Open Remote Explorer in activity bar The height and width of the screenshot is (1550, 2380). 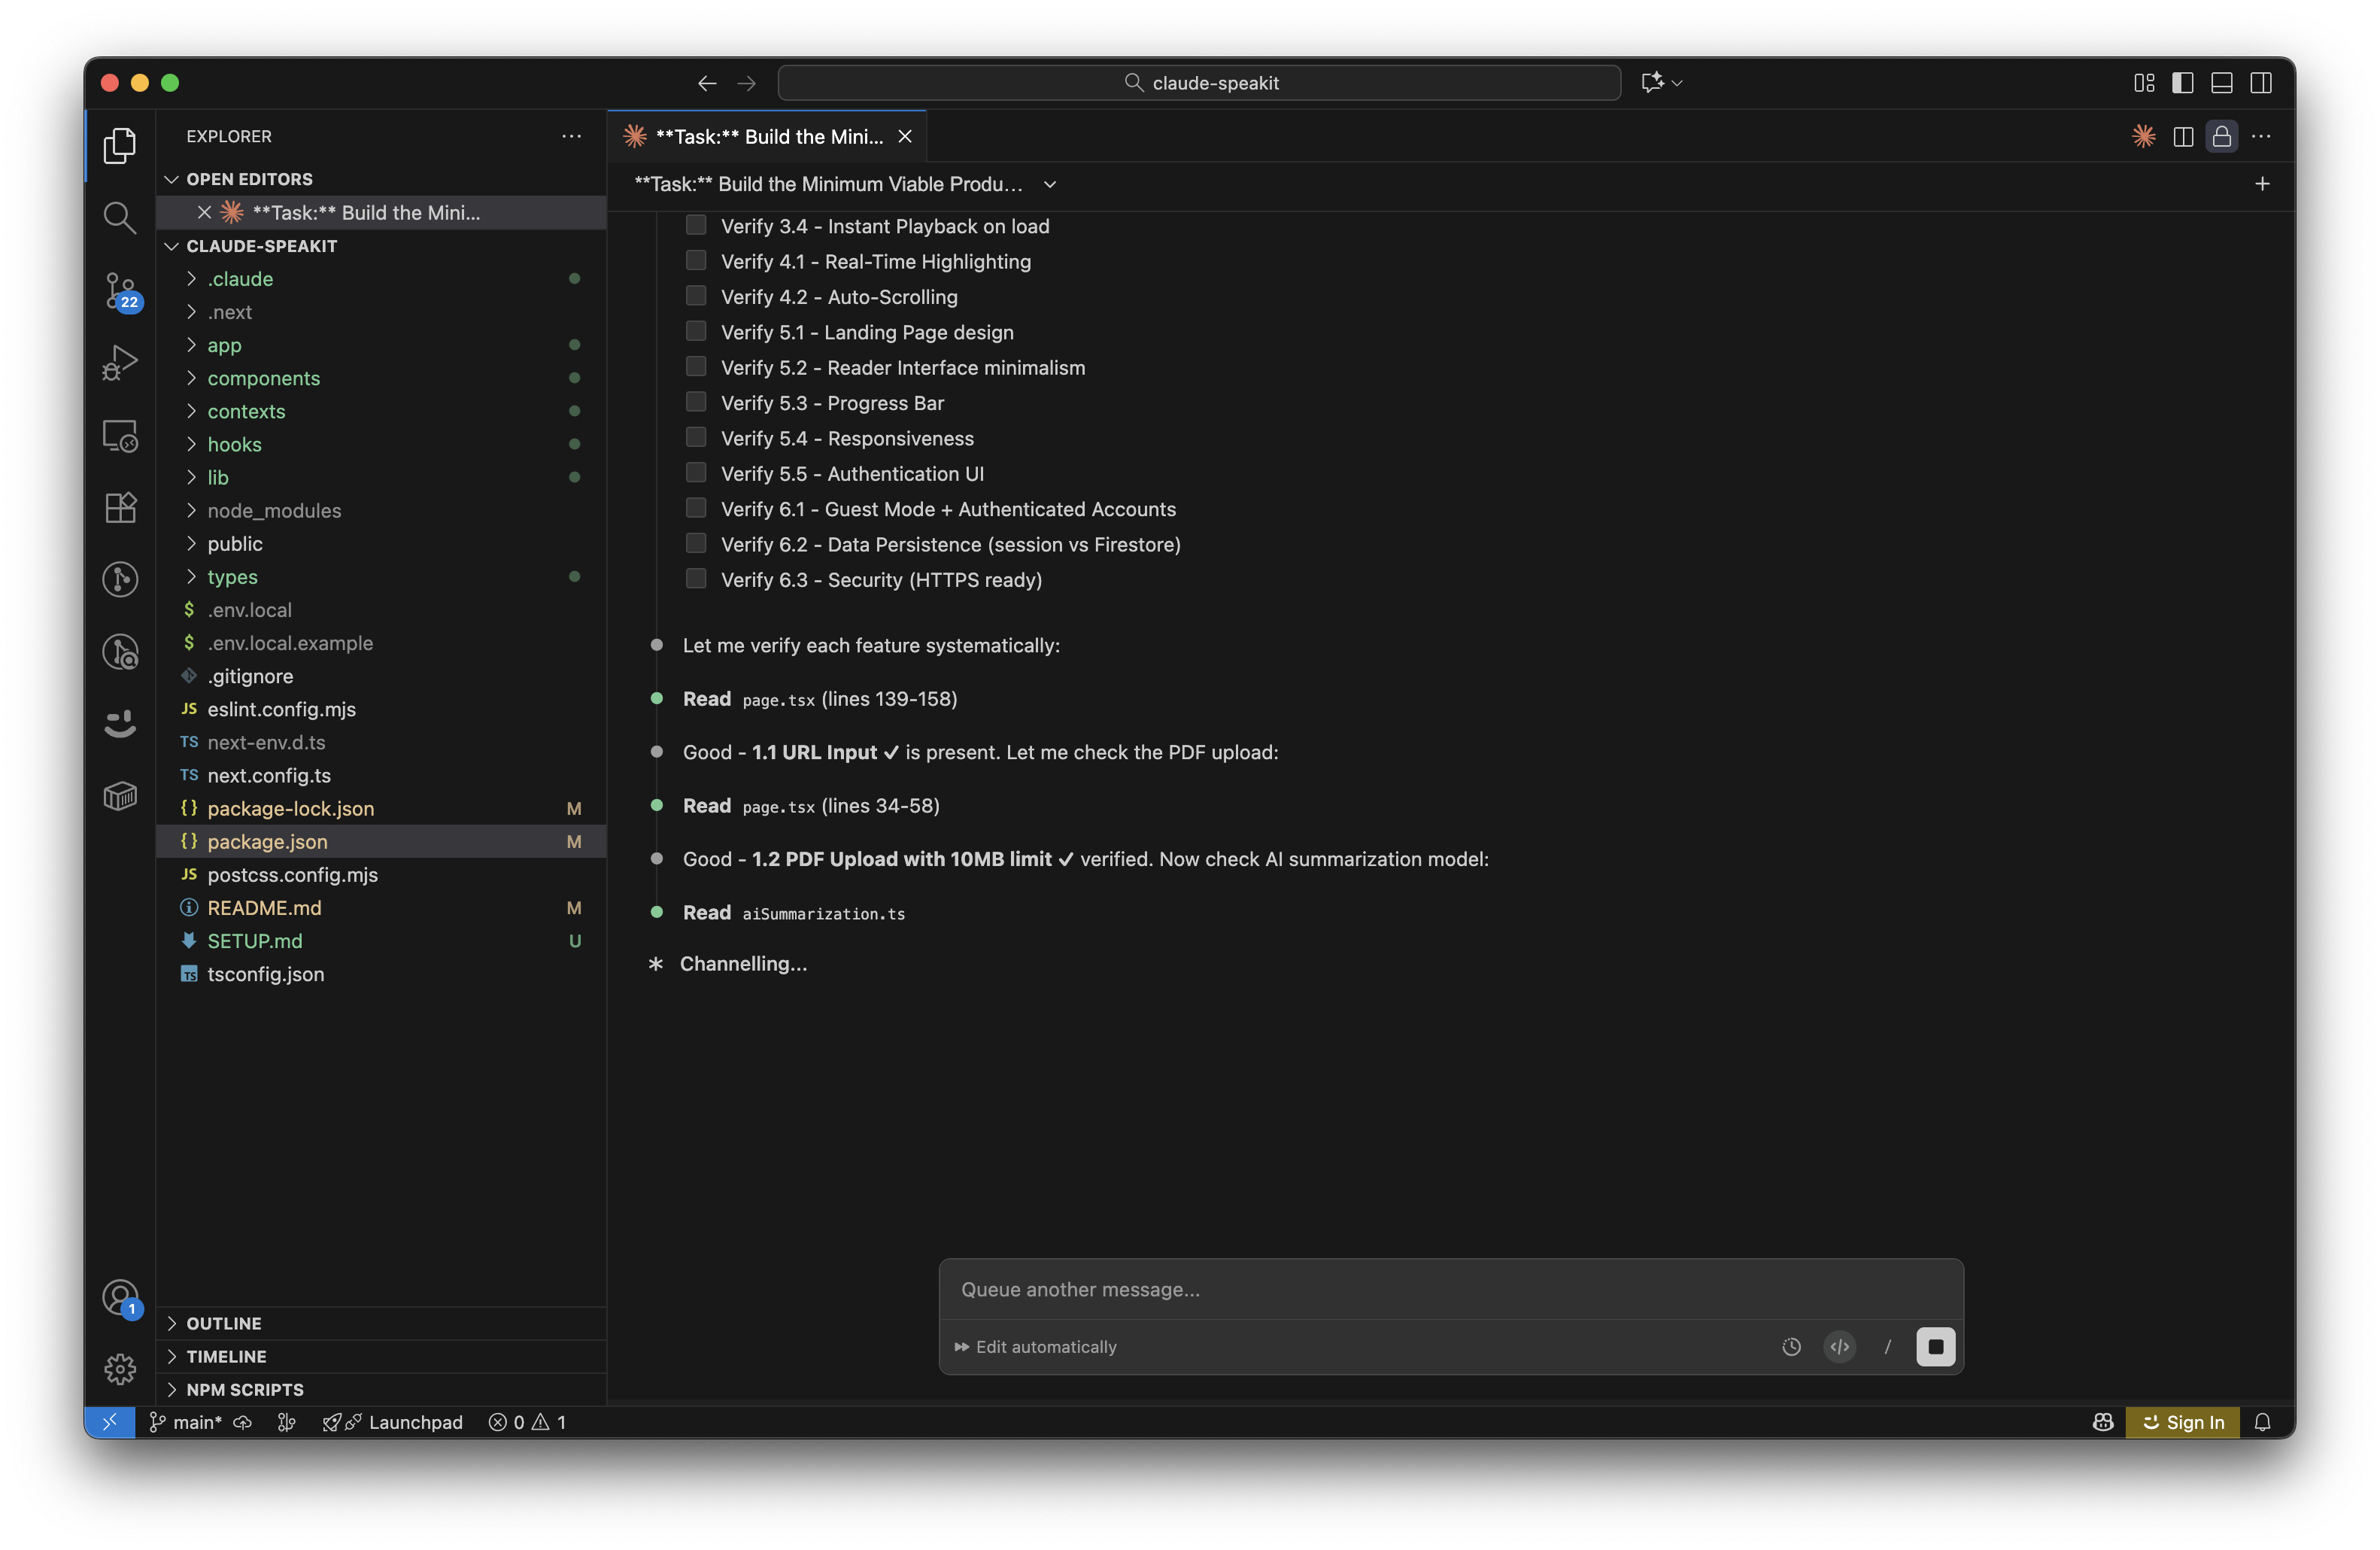pyautogui.click(x=120, y=435)
